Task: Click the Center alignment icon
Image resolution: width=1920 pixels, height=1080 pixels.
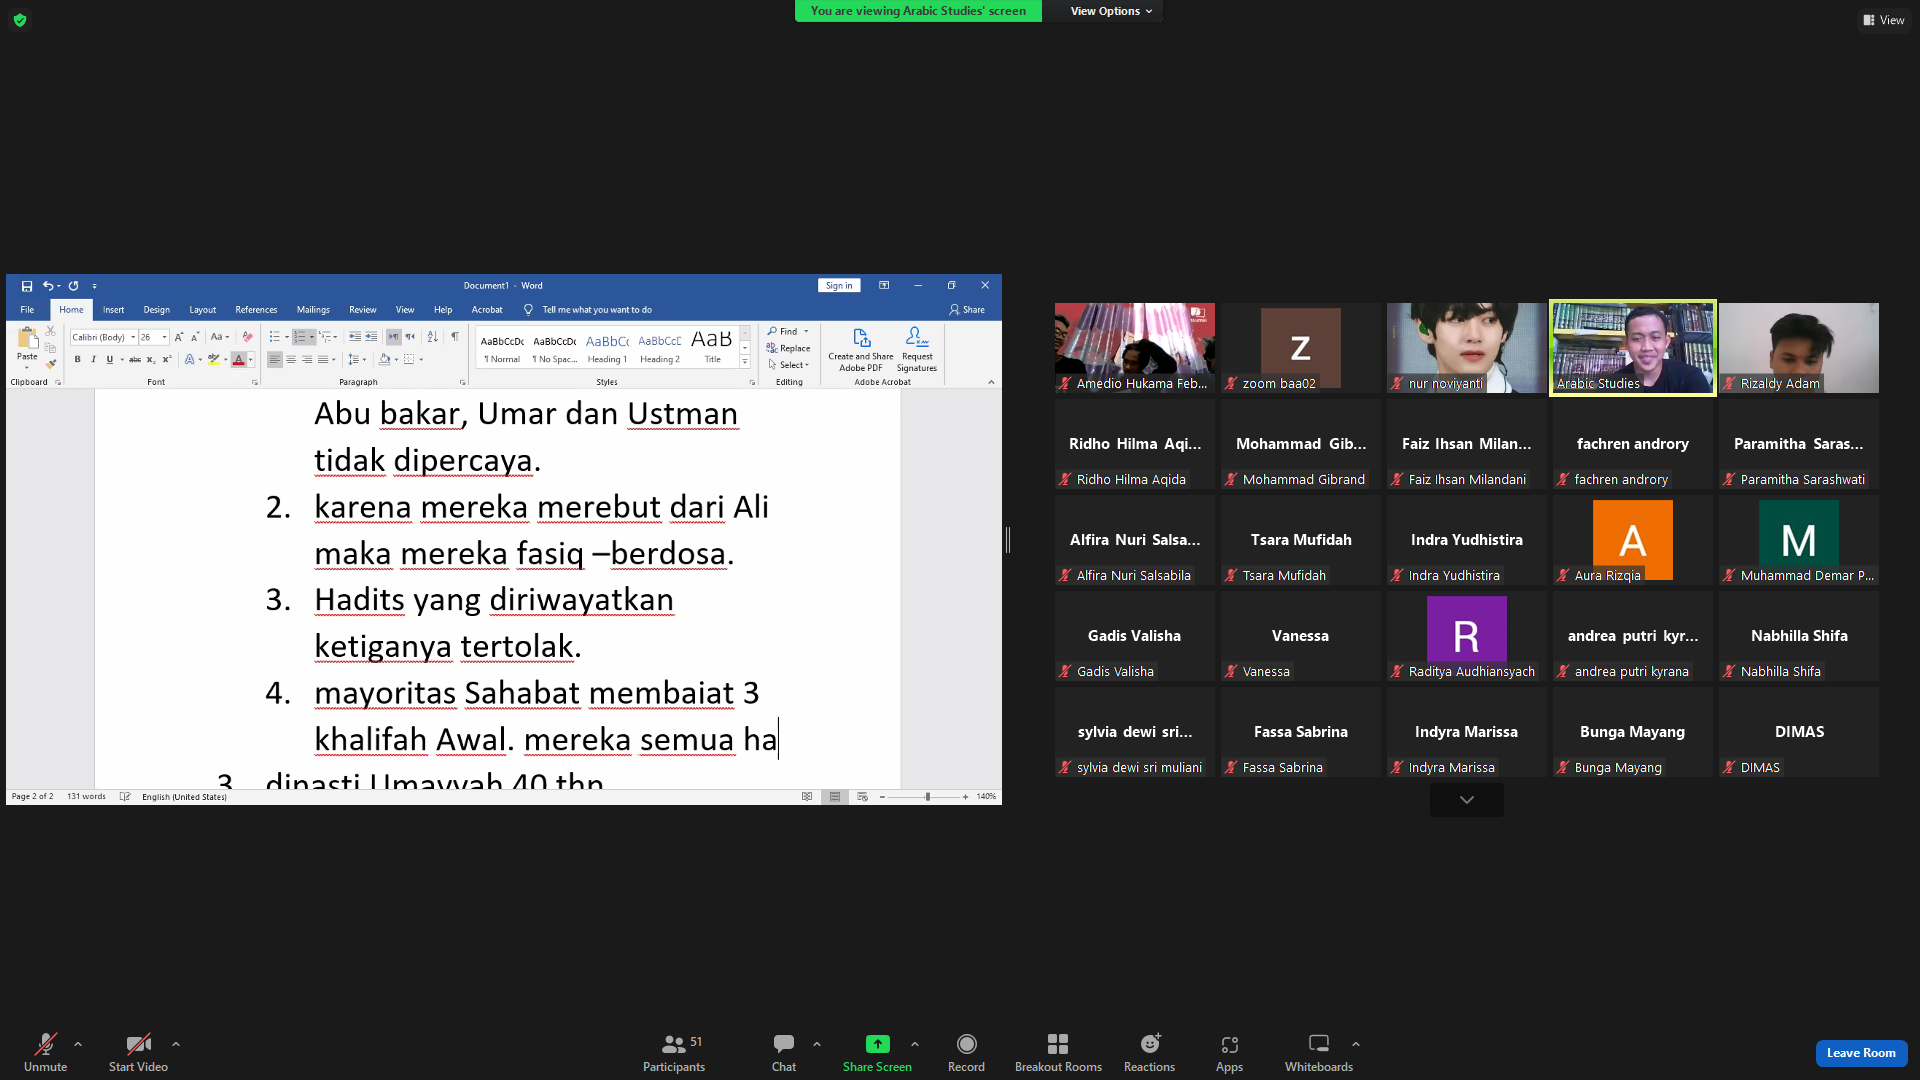Action: [291, 360]
